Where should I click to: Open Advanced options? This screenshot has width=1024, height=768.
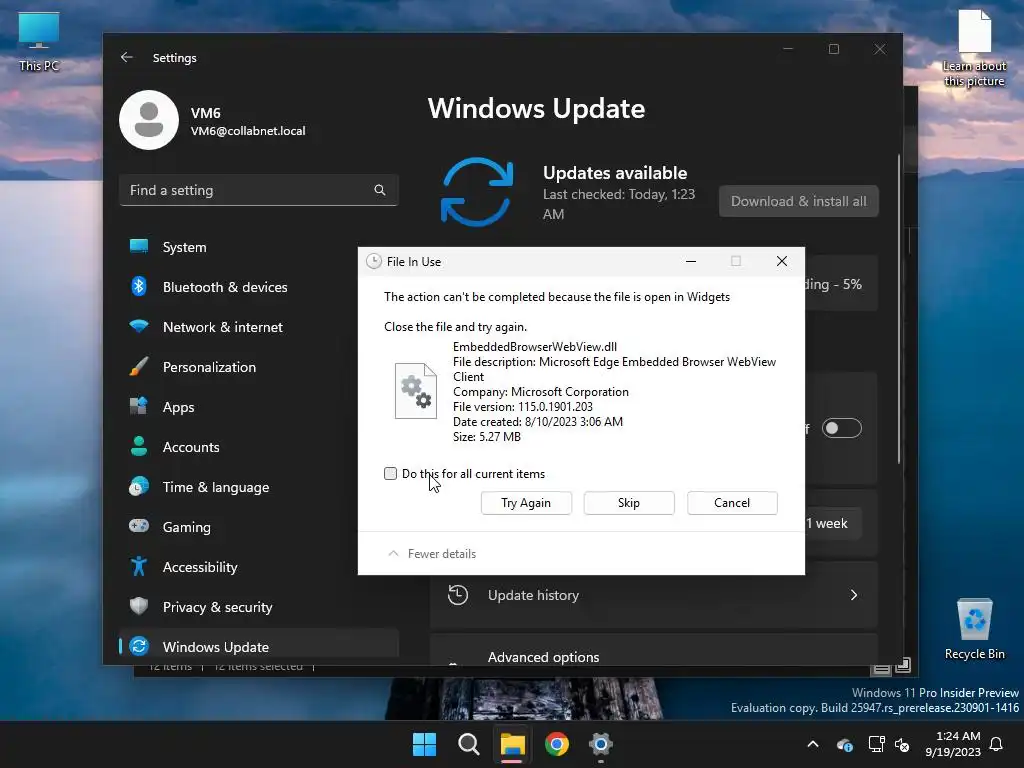tap(654, 649)
